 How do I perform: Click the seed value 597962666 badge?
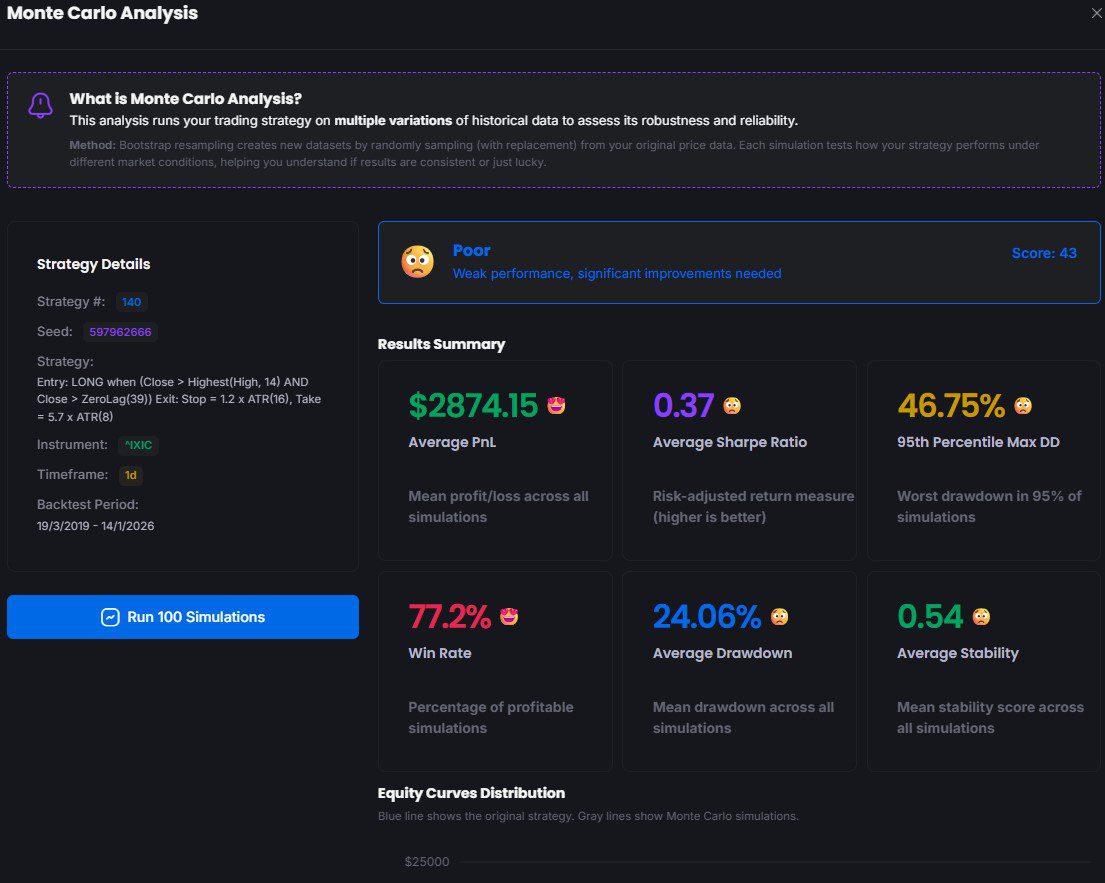tap(121, 332)
